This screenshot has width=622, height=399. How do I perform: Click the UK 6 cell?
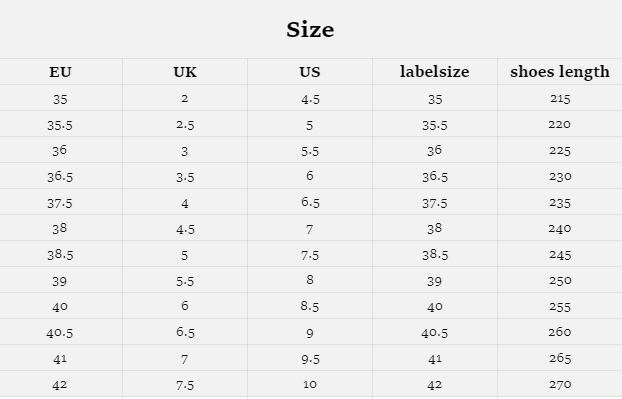(184, 306)
